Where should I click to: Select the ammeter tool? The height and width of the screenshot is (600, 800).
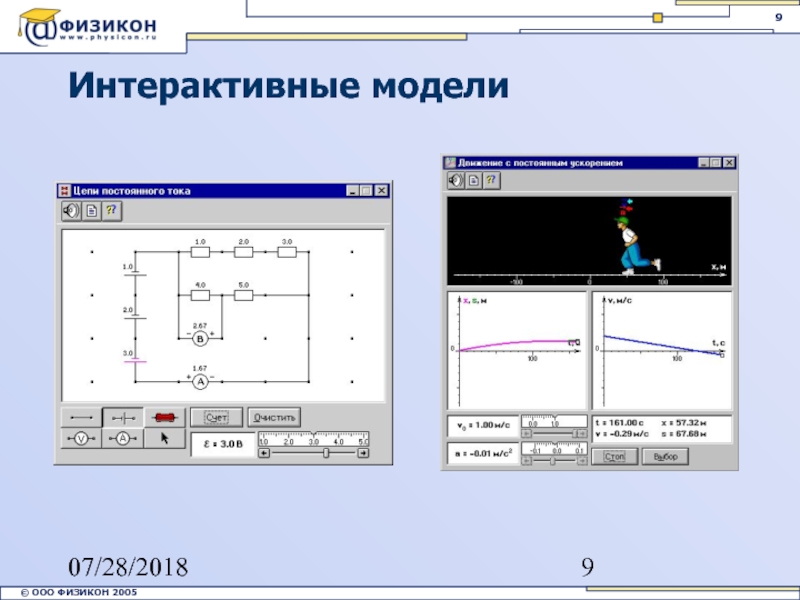(123, 438)
